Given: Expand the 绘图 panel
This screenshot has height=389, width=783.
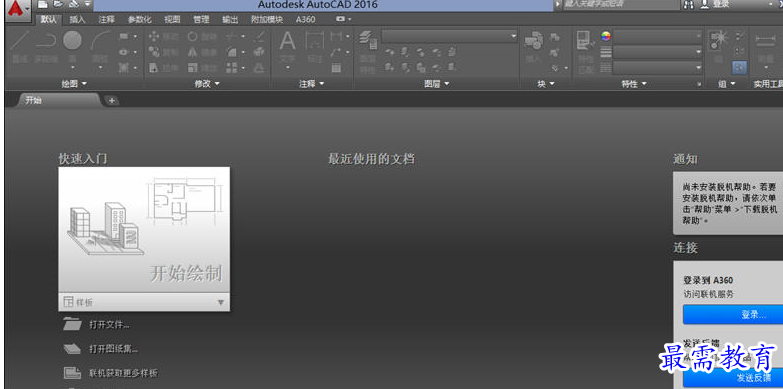Looking at the screenshot, I should (74, 84).
